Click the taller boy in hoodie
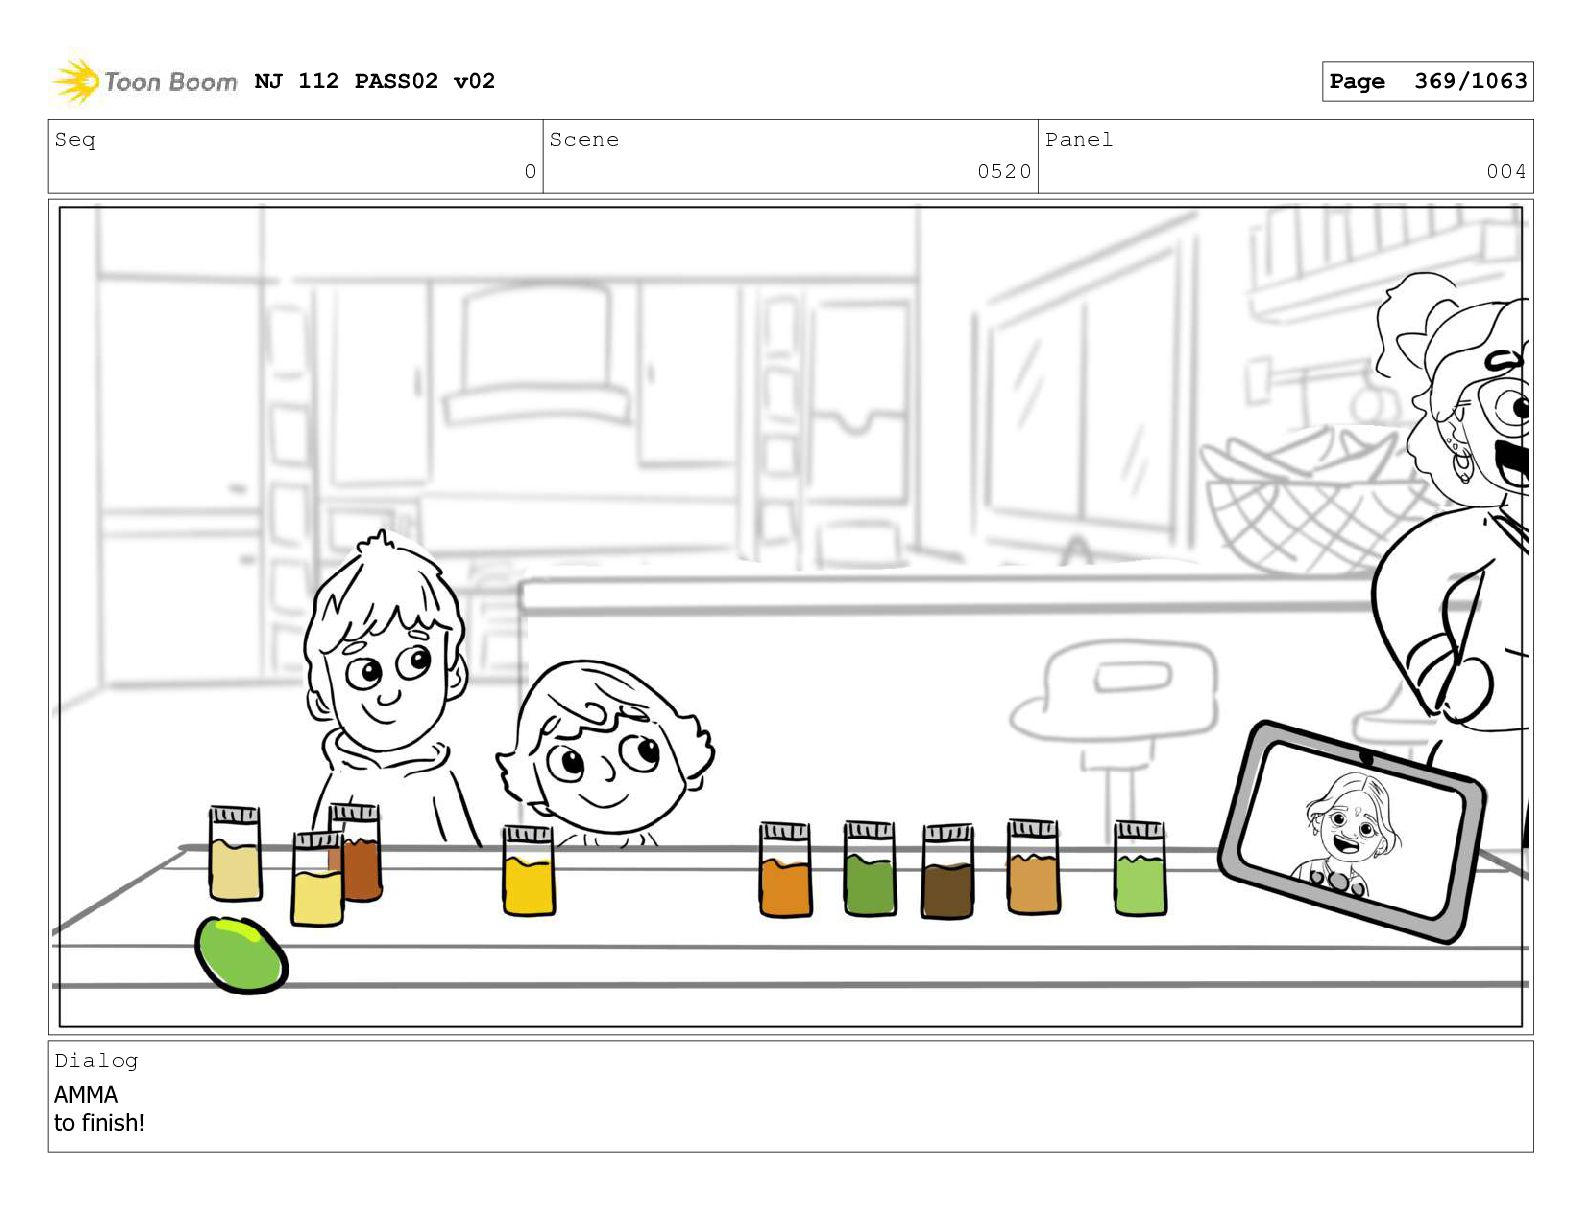The height and width of the screenshot is (1224, 1584). pyautogui.click(x=388, y=690)
